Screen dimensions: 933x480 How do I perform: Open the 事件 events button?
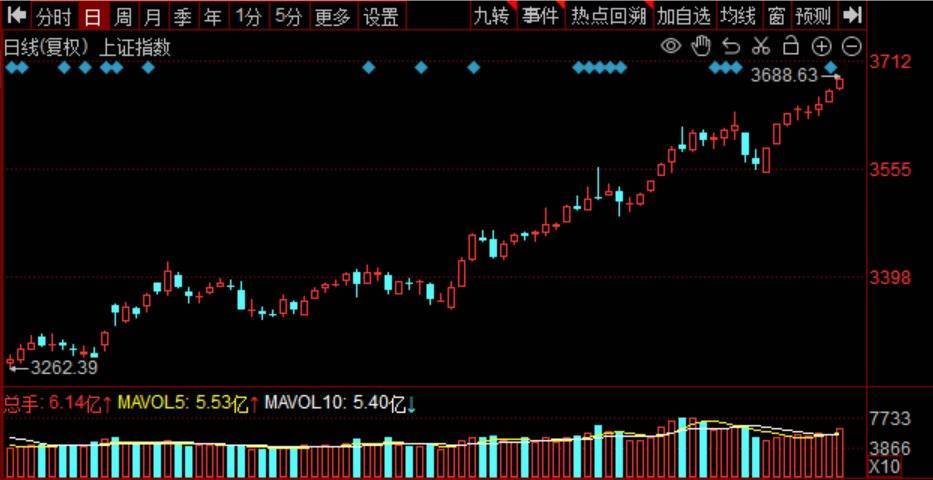tap(540, 16)
